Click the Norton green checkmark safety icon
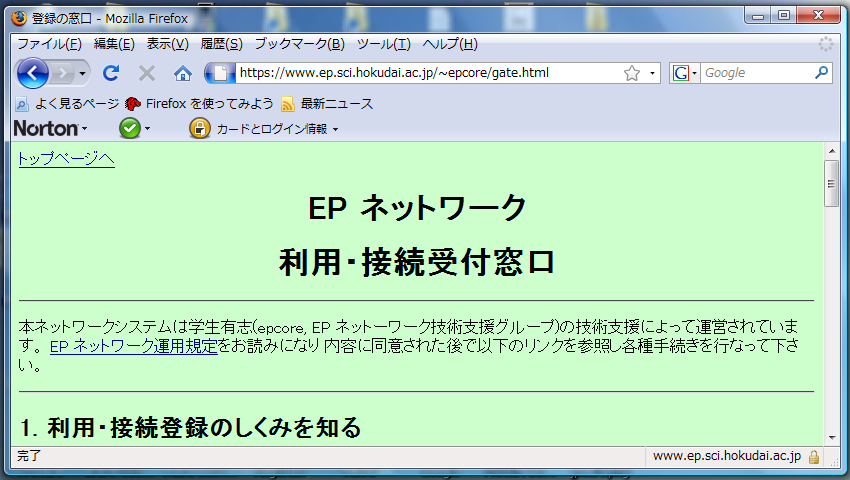 [x=130, y=129]
